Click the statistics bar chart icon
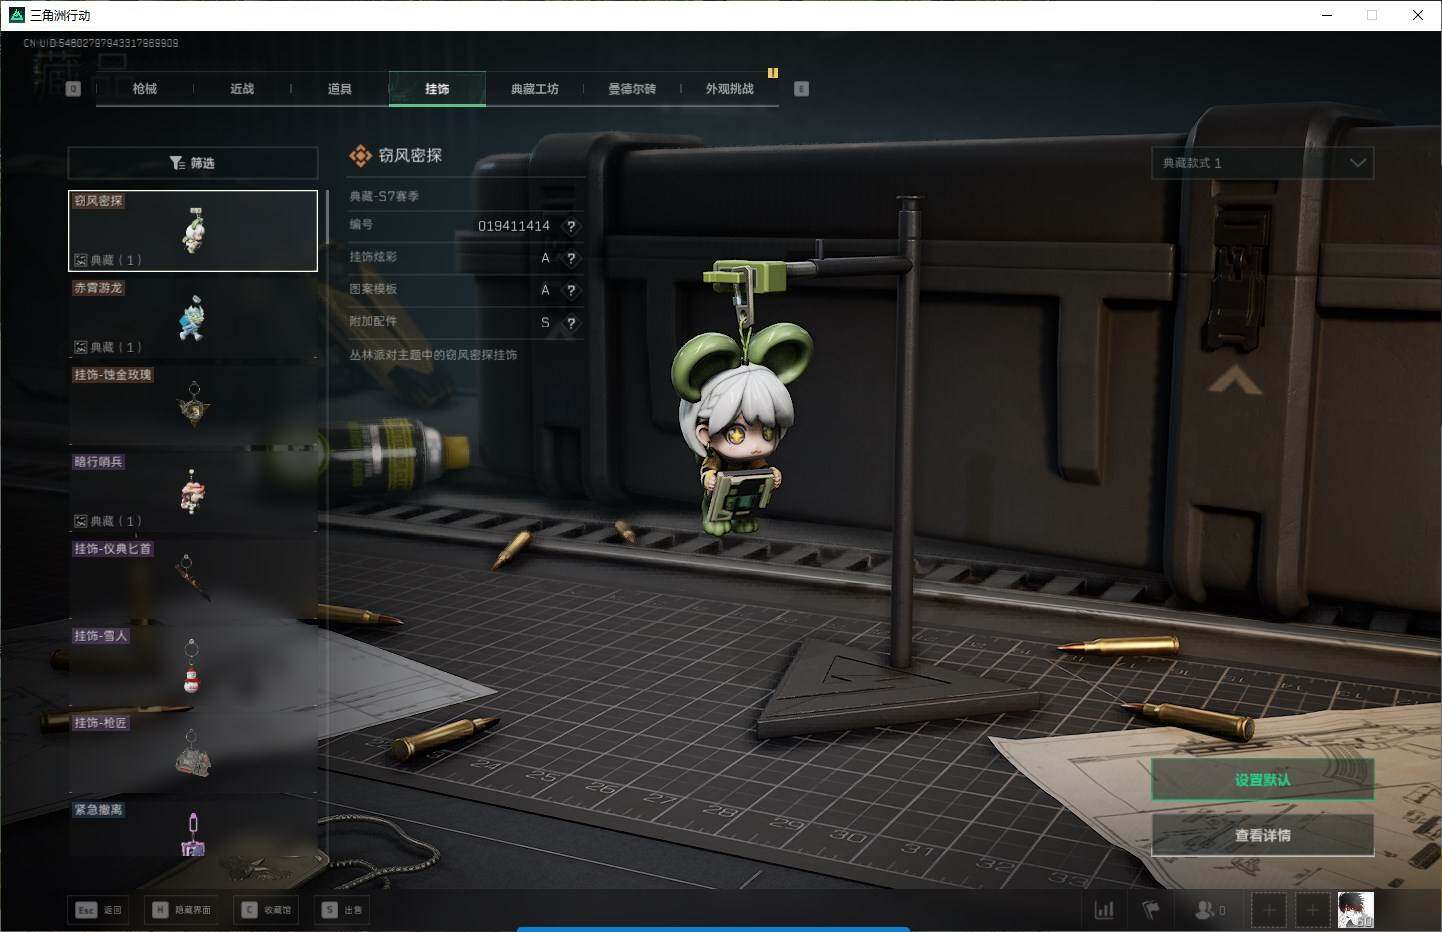1442x932 pixels. coord(1104,910)
